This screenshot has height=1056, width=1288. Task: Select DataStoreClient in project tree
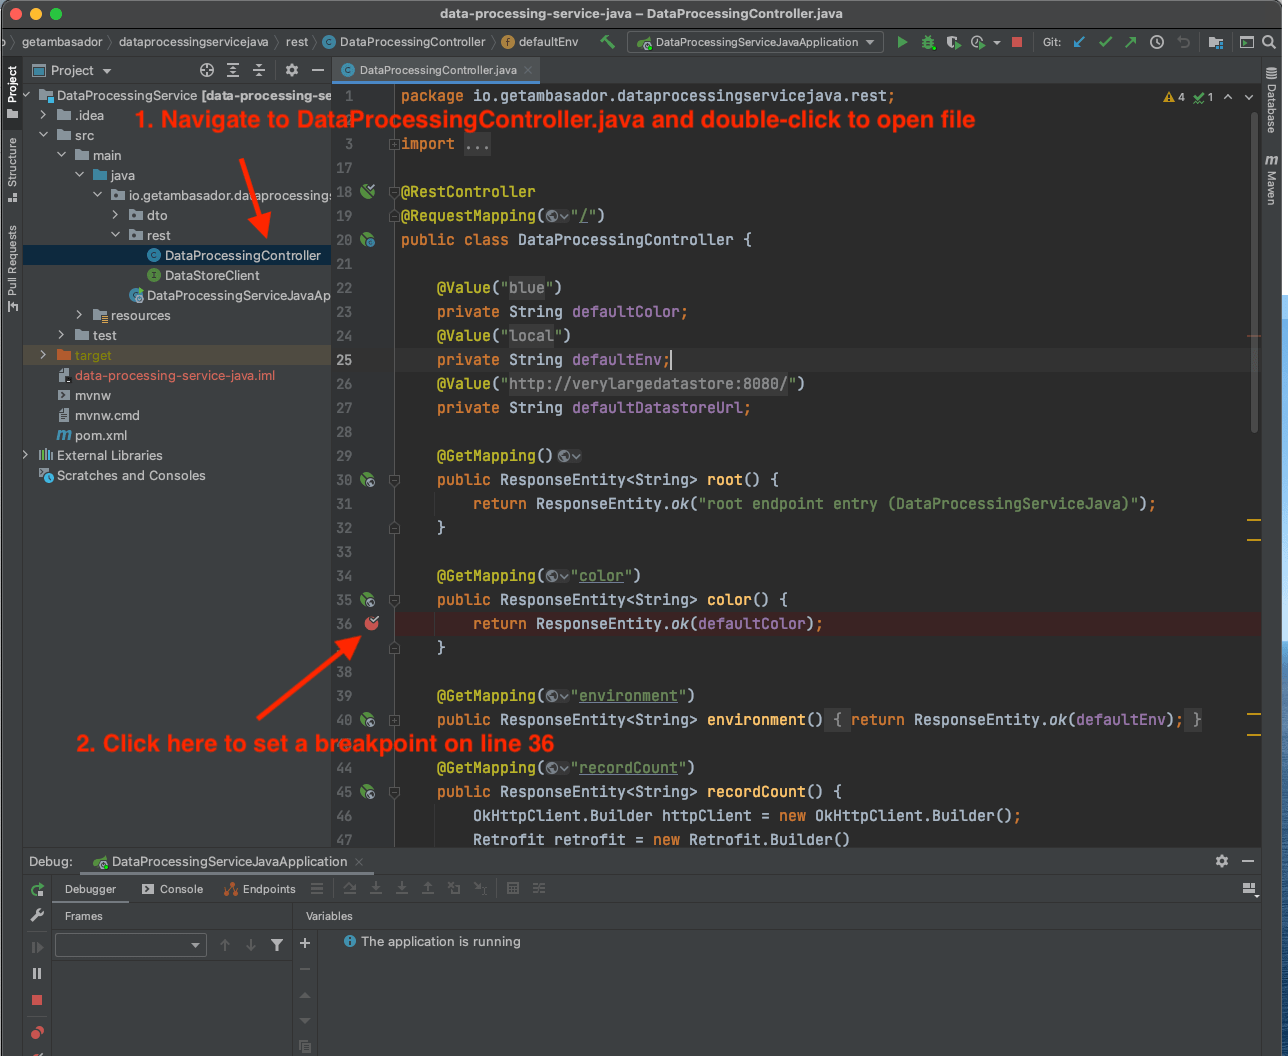212,275
